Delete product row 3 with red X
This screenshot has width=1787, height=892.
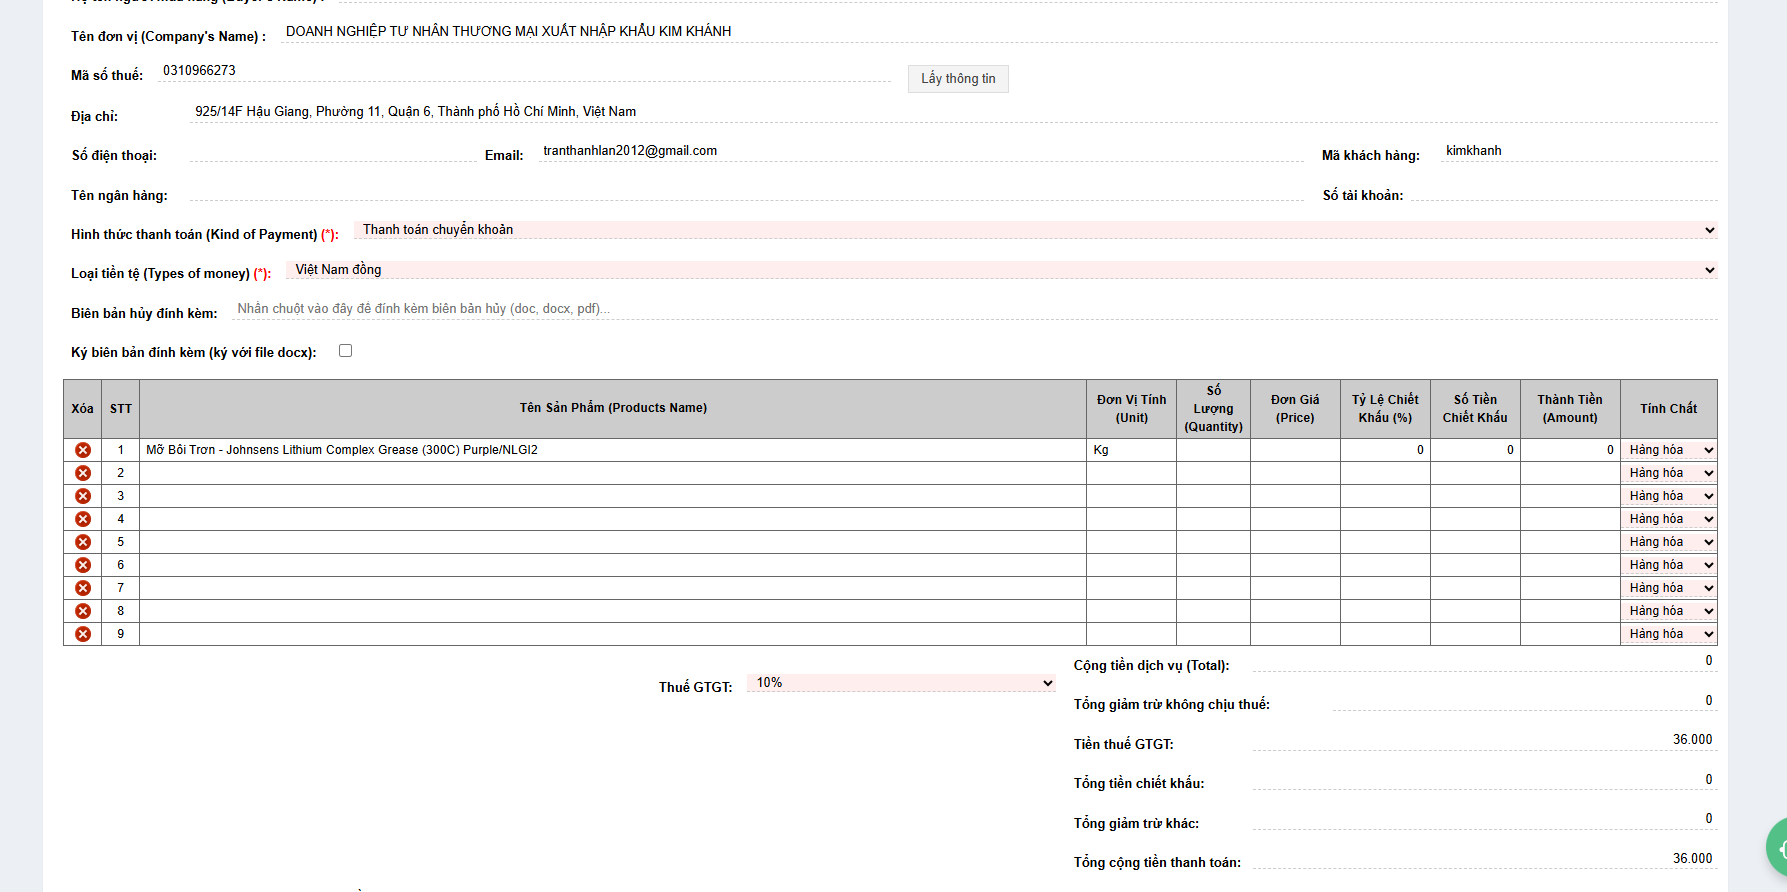pos(83,496)
